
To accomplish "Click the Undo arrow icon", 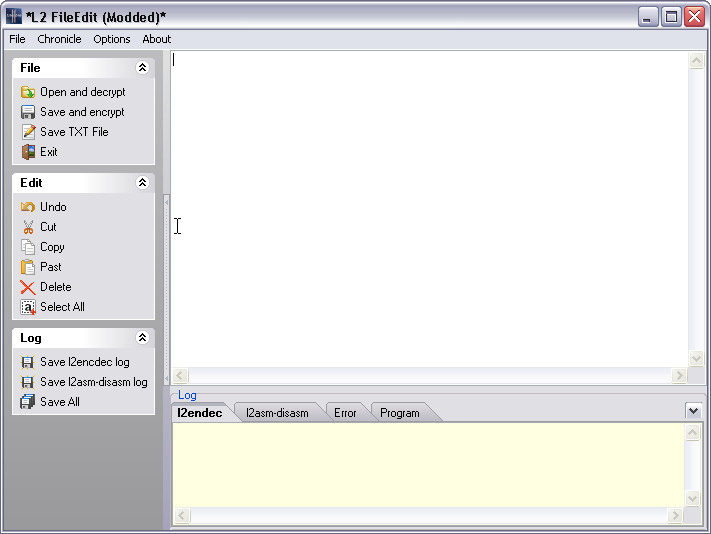I will pyautogui.click(x=28, y=207).
